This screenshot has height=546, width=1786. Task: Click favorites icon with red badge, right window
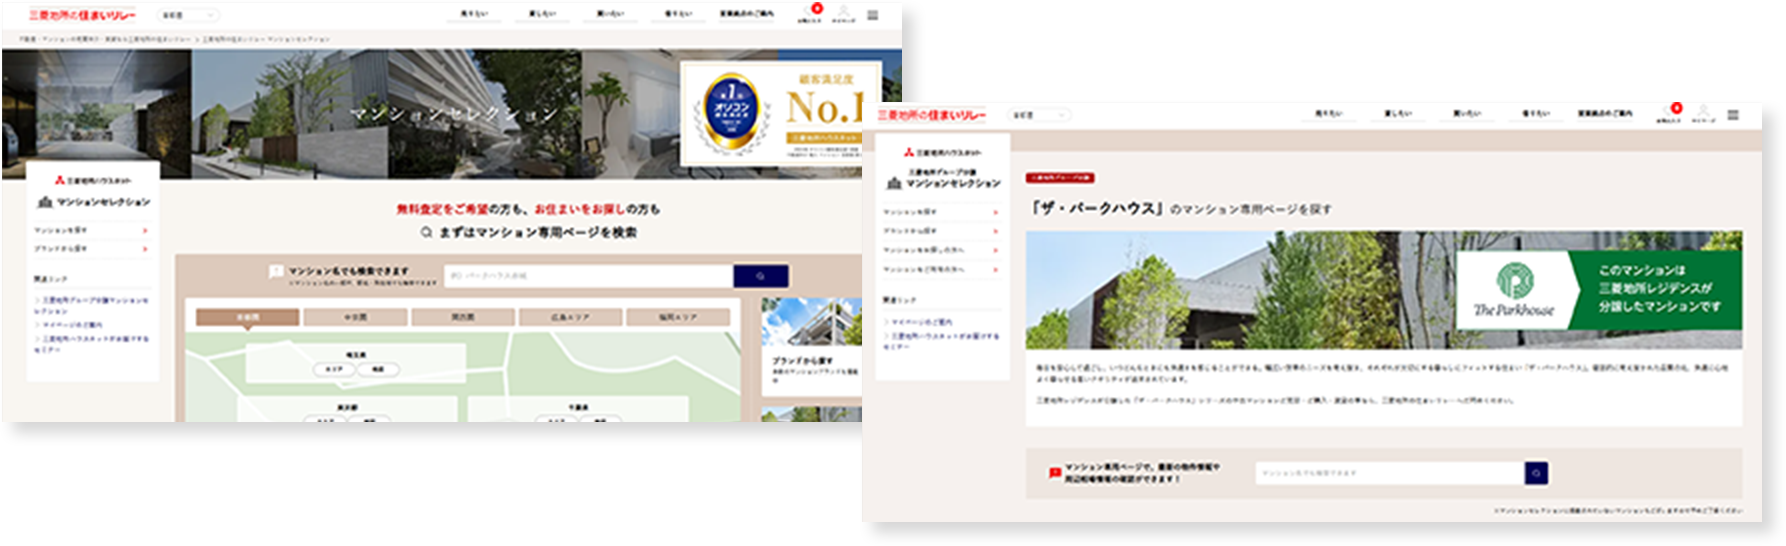(1671, 112)
